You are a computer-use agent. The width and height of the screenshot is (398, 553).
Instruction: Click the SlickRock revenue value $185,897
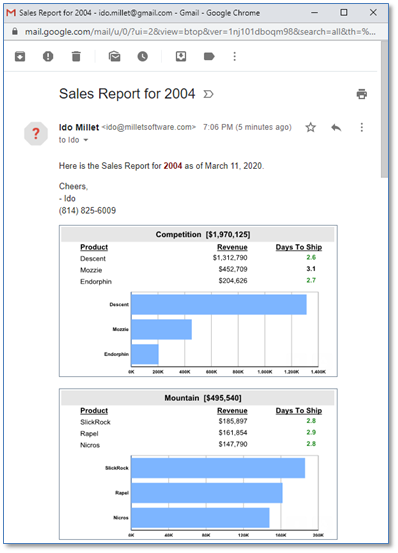(x=233, y=421)
